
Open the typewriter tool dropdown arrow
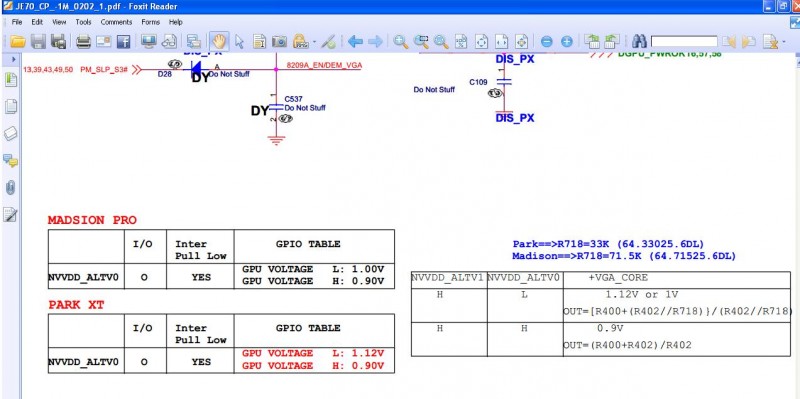(x=314, y=42)
